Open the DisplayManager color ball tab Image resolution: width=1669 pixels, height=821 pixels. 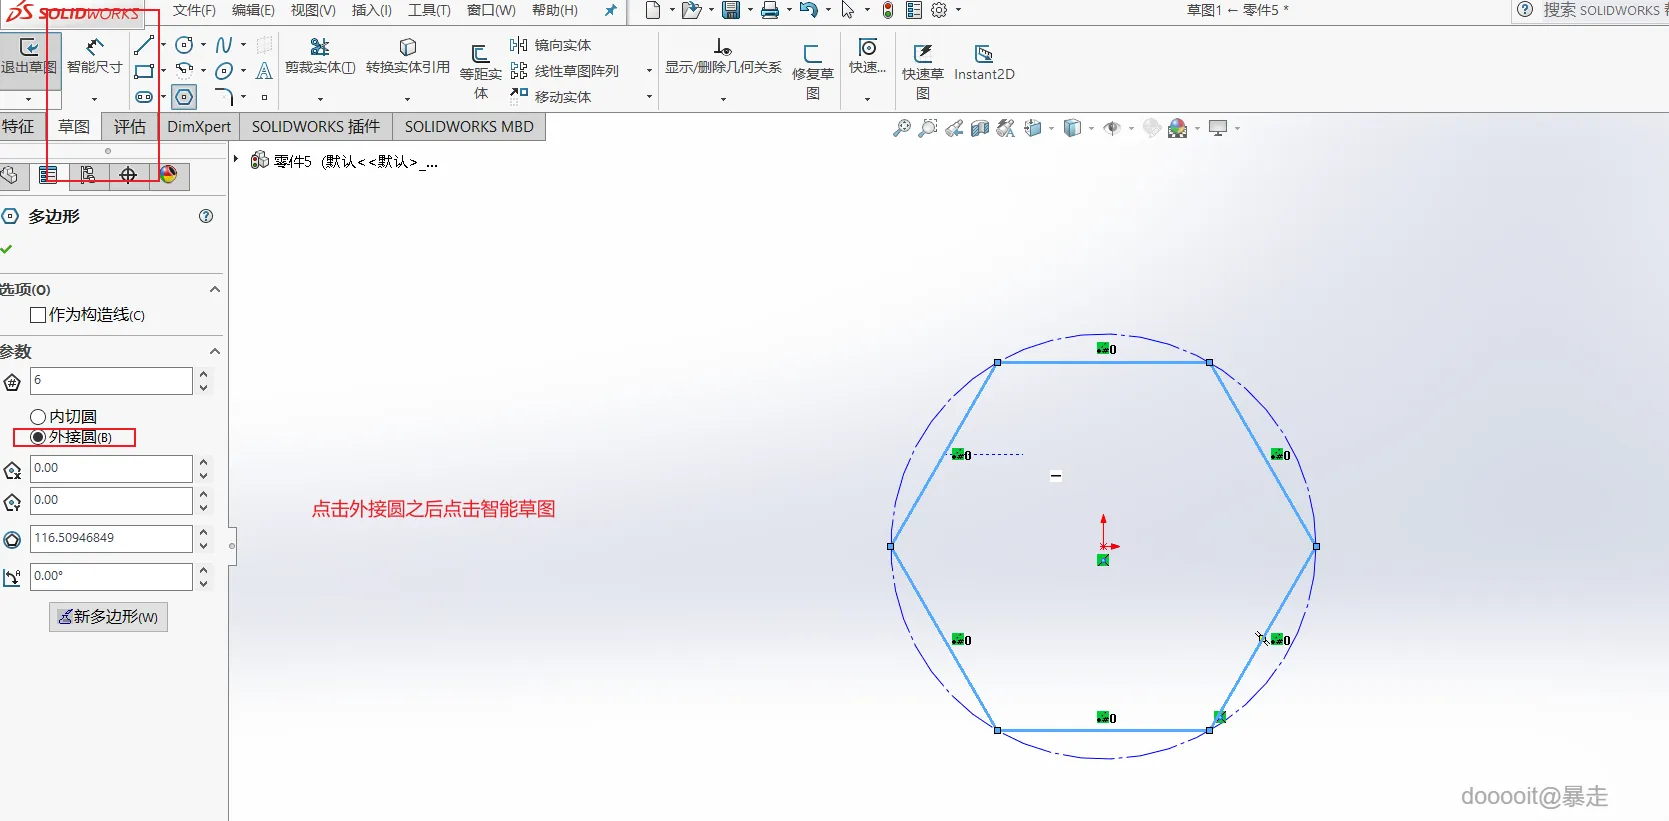168,175
